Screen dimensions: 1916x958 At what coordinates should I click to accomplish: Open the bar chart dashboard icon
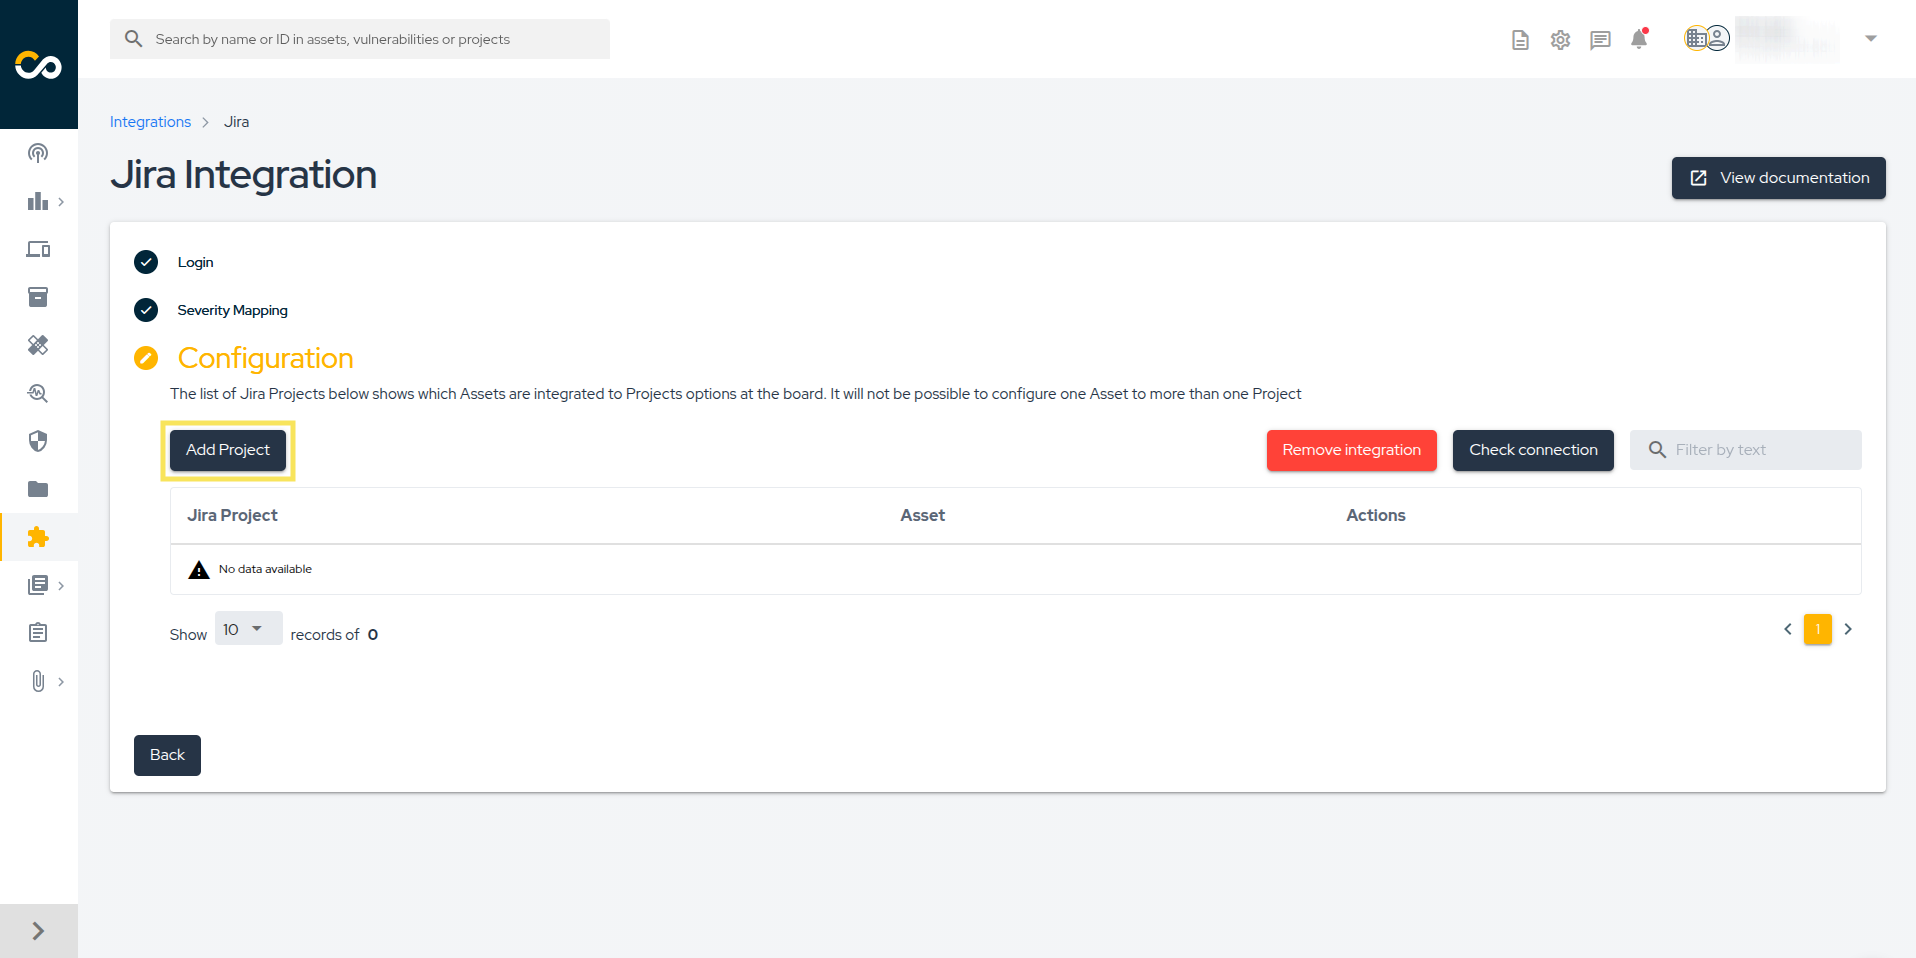[x=38, y=201]
